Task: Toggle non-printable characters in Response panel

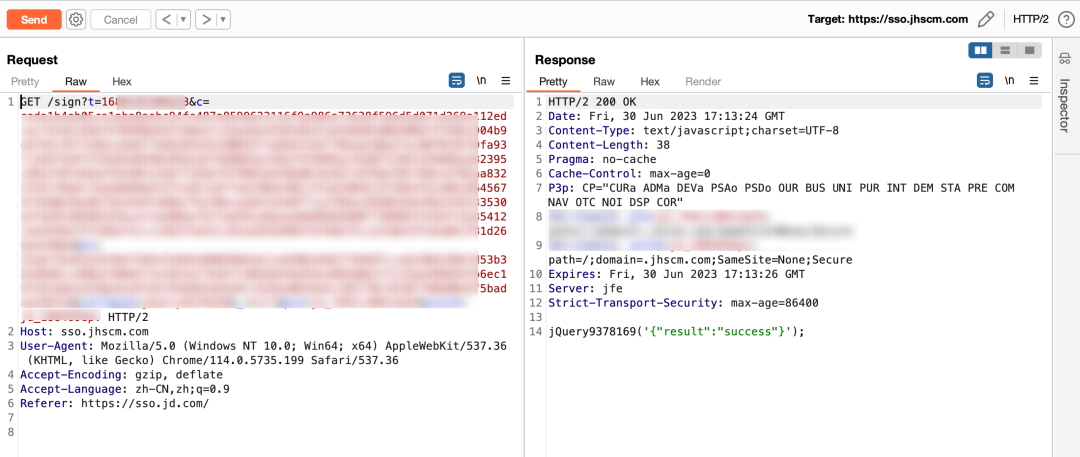Action: tap(1009, 81)
